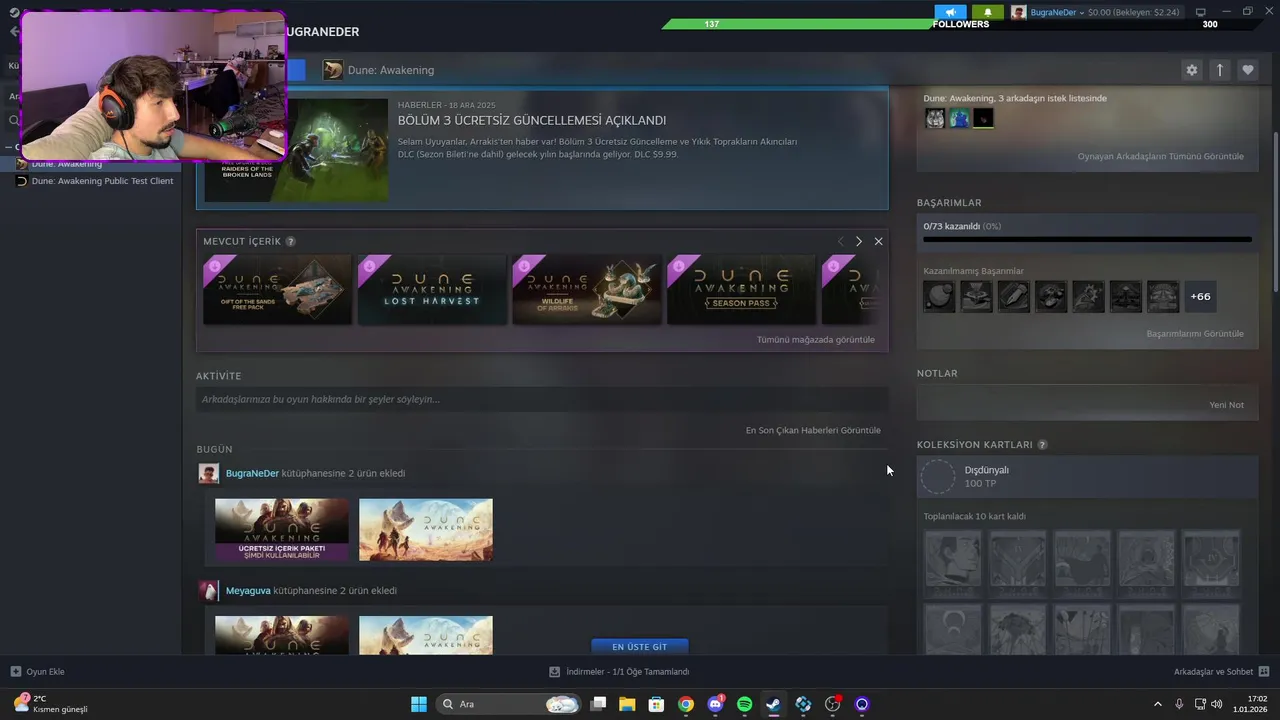Go to previous DLC carousel arrow

pos(840,241)
